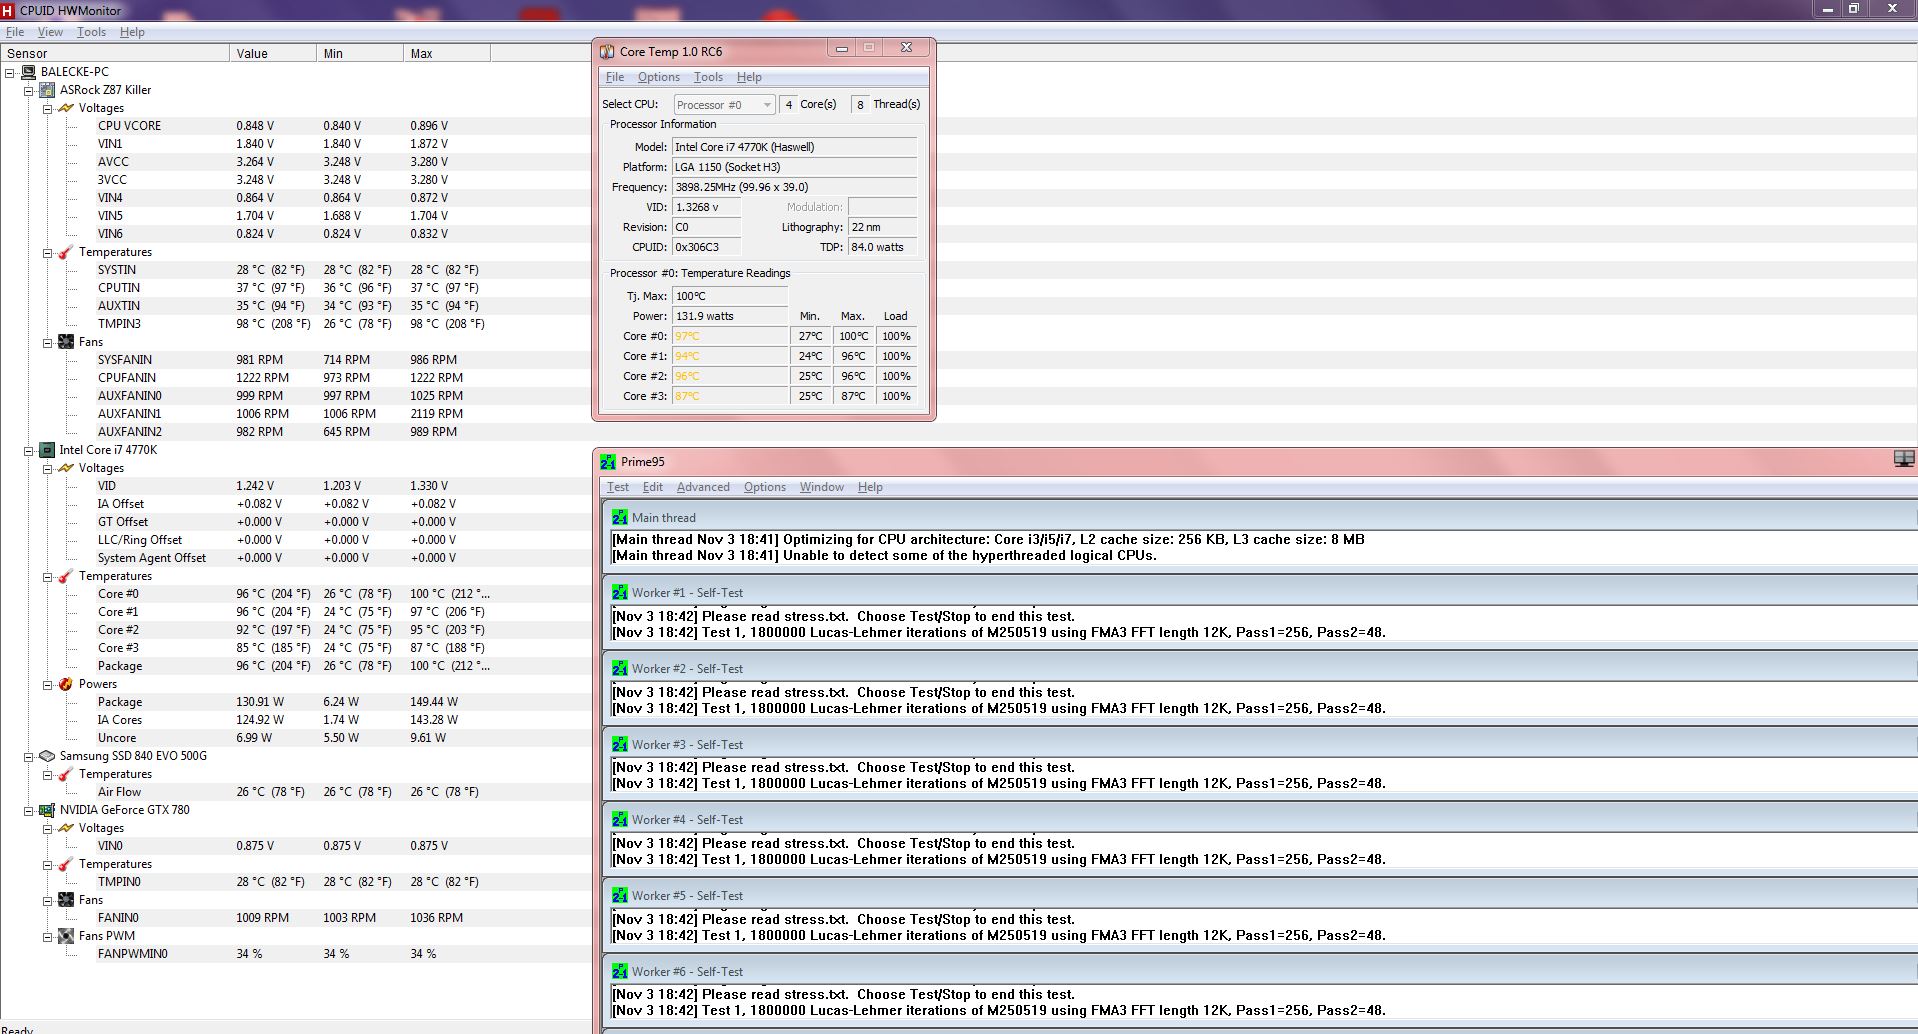
Task: Open the Tools menu in HWMonitor
Action: [91, 32]
